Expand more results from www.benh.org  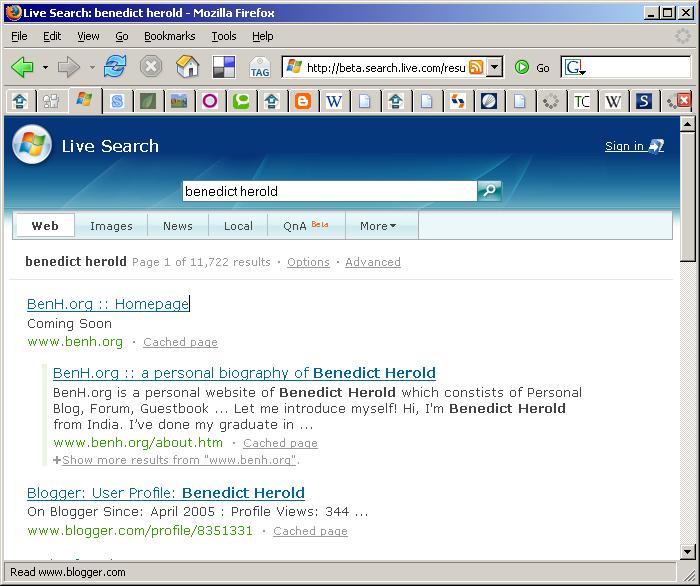(x=180, y=460)
